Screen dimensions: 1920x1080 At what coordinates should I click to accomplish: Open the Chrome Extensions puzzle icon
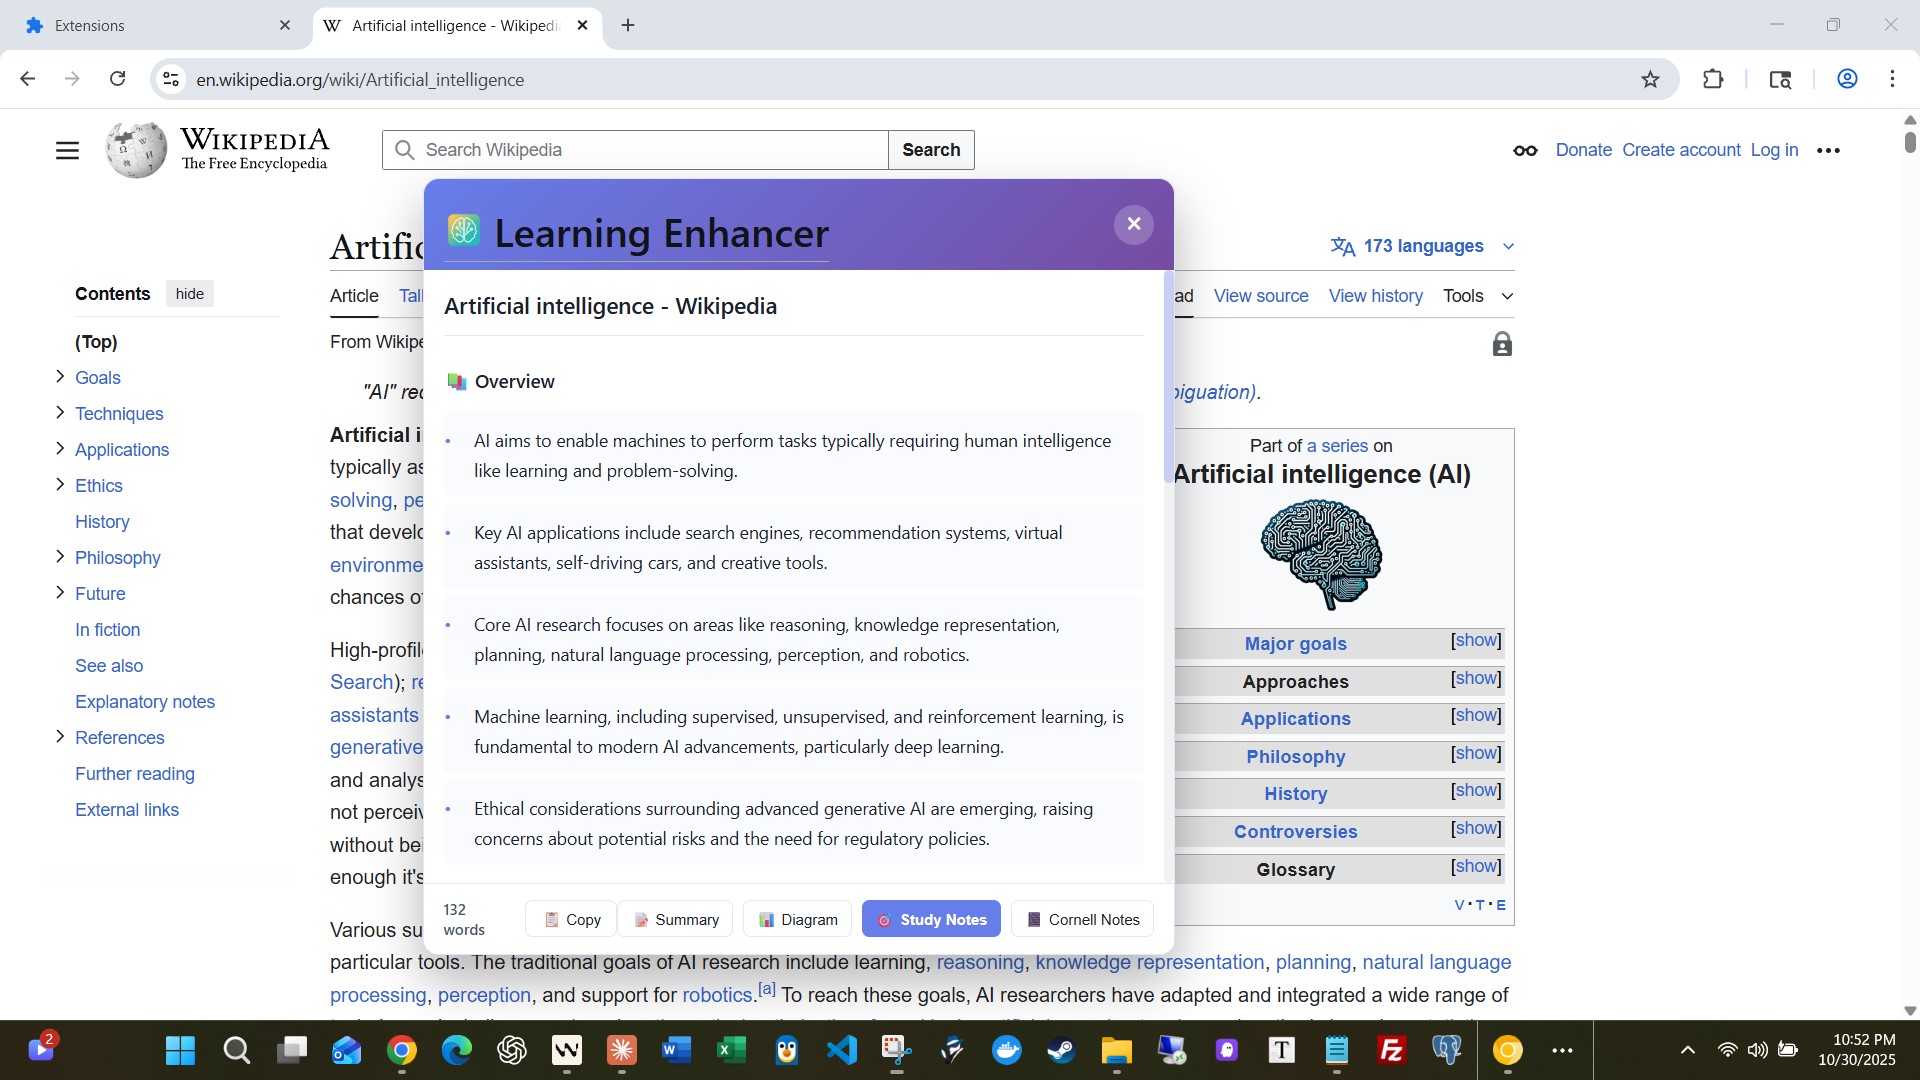coord(1713,79)
